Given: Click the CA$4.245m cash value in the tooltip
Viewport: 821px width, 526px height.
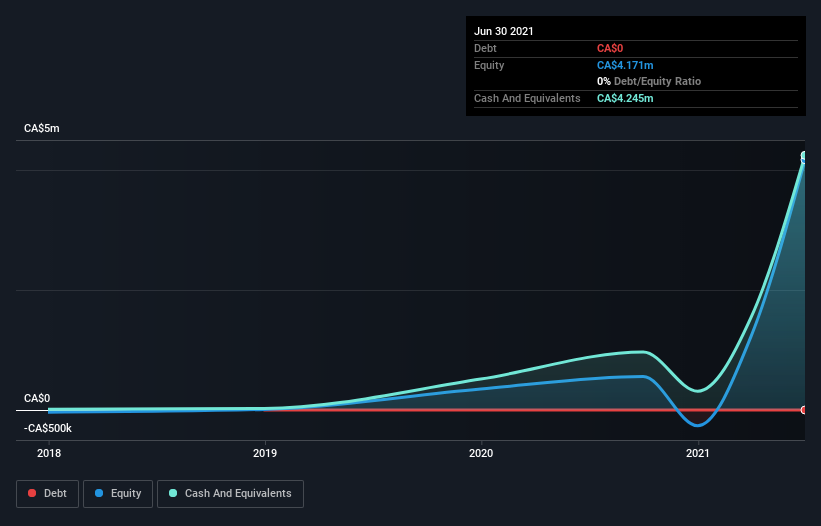Looking at the screenshot, I should [625, 98].
